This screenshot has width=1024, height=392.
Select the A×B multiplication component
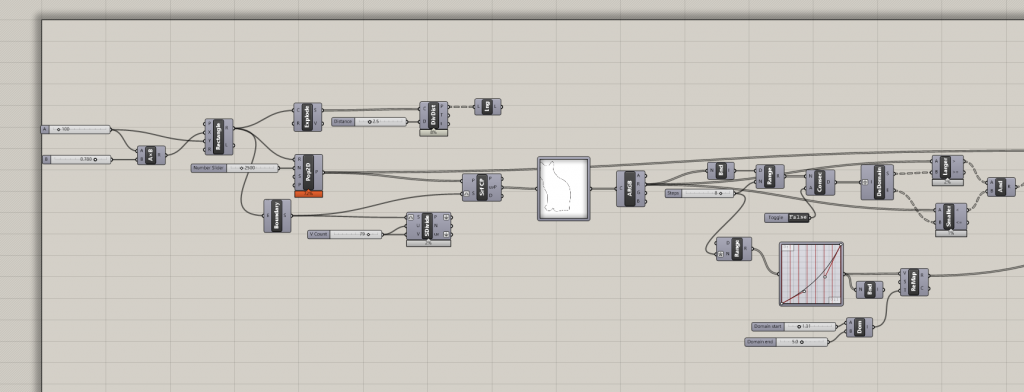point(151,155)
